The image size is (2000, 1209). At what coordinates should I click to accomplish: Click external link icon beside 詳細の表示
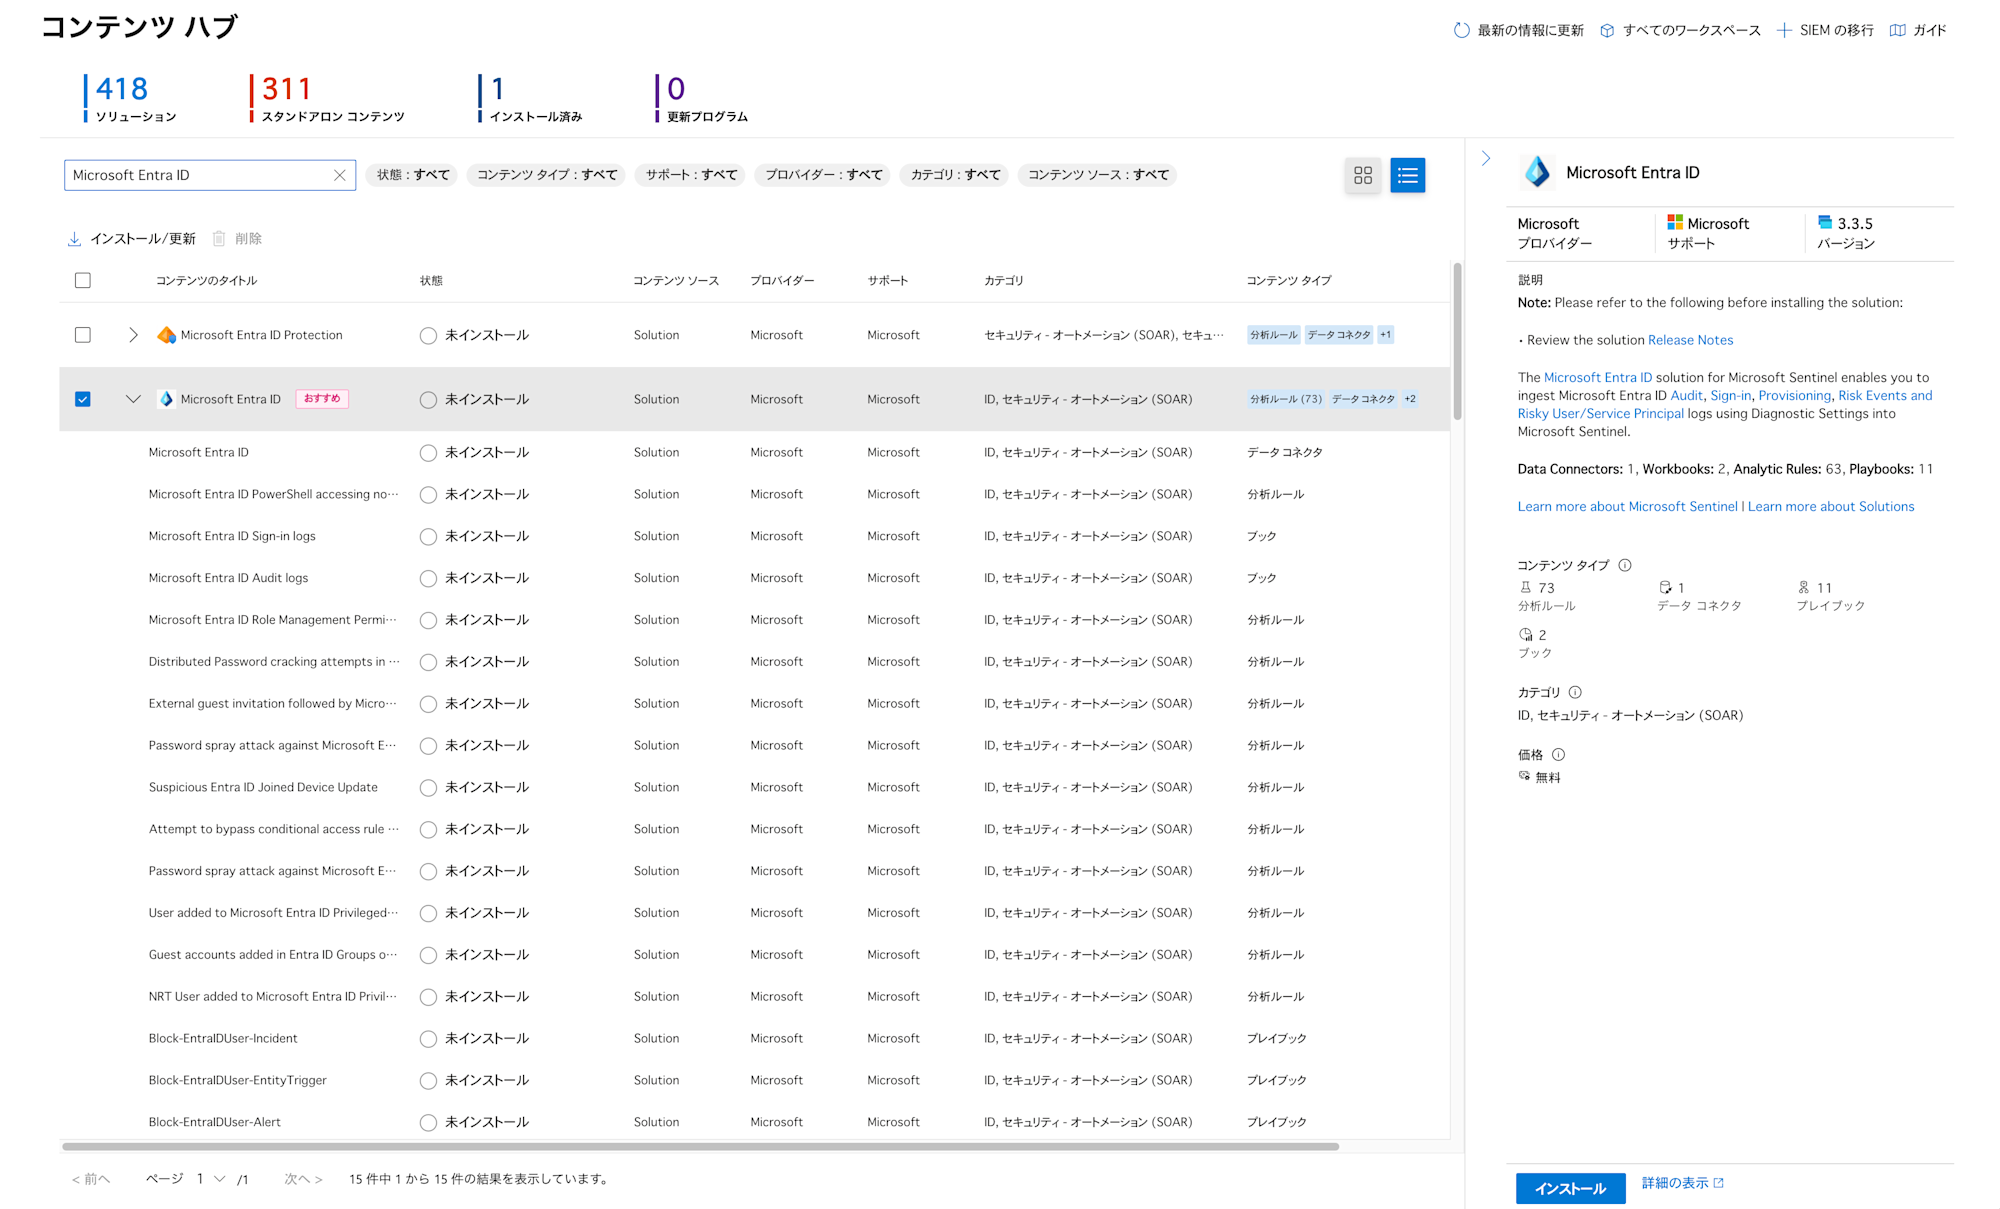1719,1183
